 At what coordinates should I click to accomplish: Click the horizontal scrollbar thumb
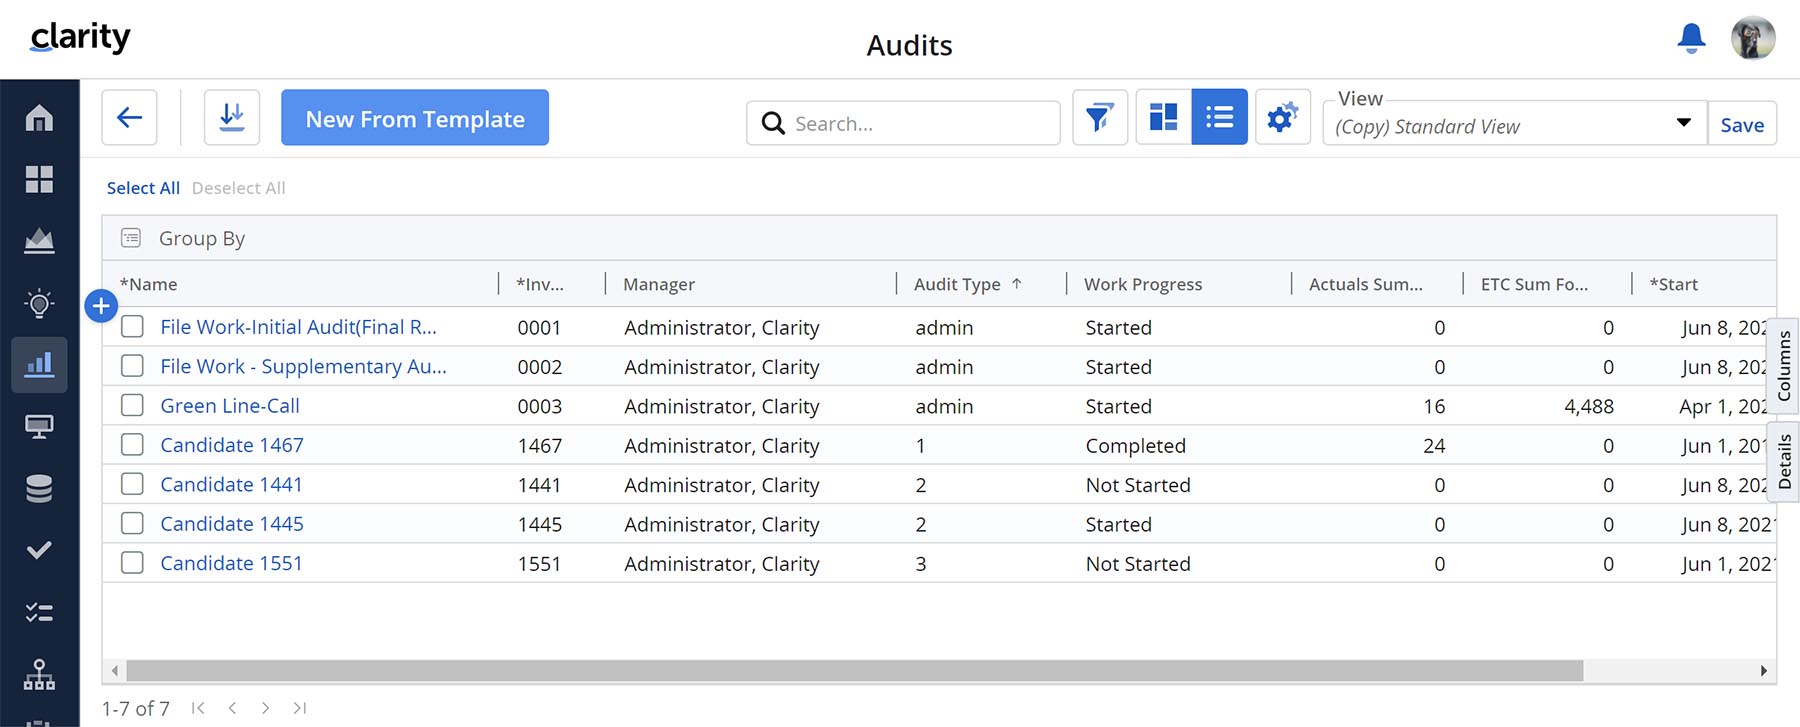(855, 670)
